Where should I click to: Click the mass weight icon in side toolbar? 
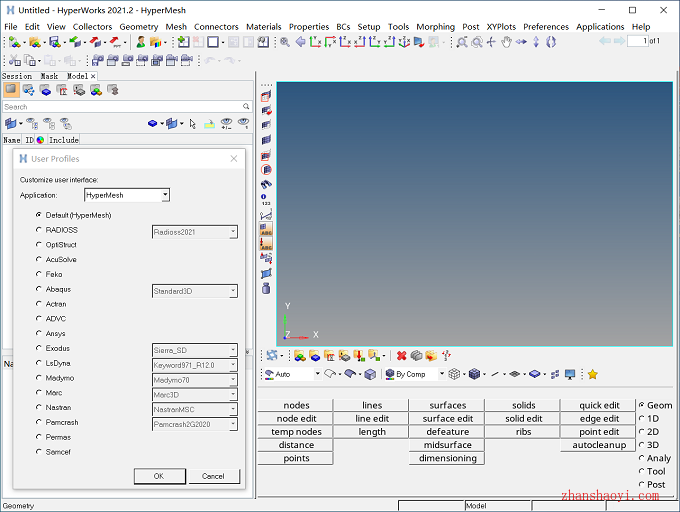266,288
